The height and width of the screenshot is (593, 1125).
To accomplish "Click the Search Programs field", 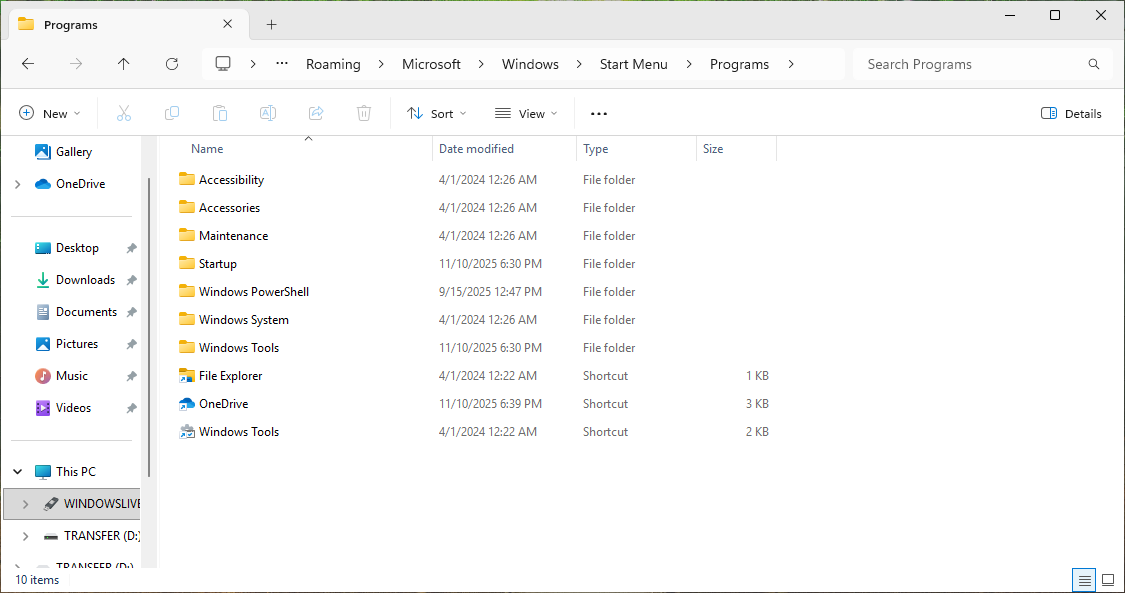I will coord(970,64).
